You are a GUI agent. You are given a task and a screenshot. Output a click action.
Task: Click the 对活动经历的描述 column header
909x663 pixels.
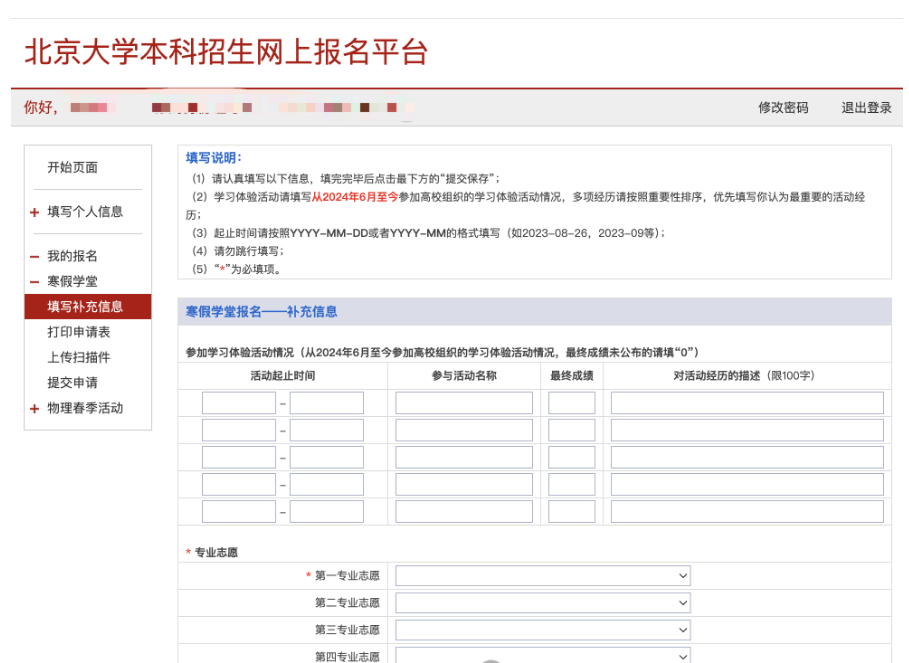pos(744,376)
